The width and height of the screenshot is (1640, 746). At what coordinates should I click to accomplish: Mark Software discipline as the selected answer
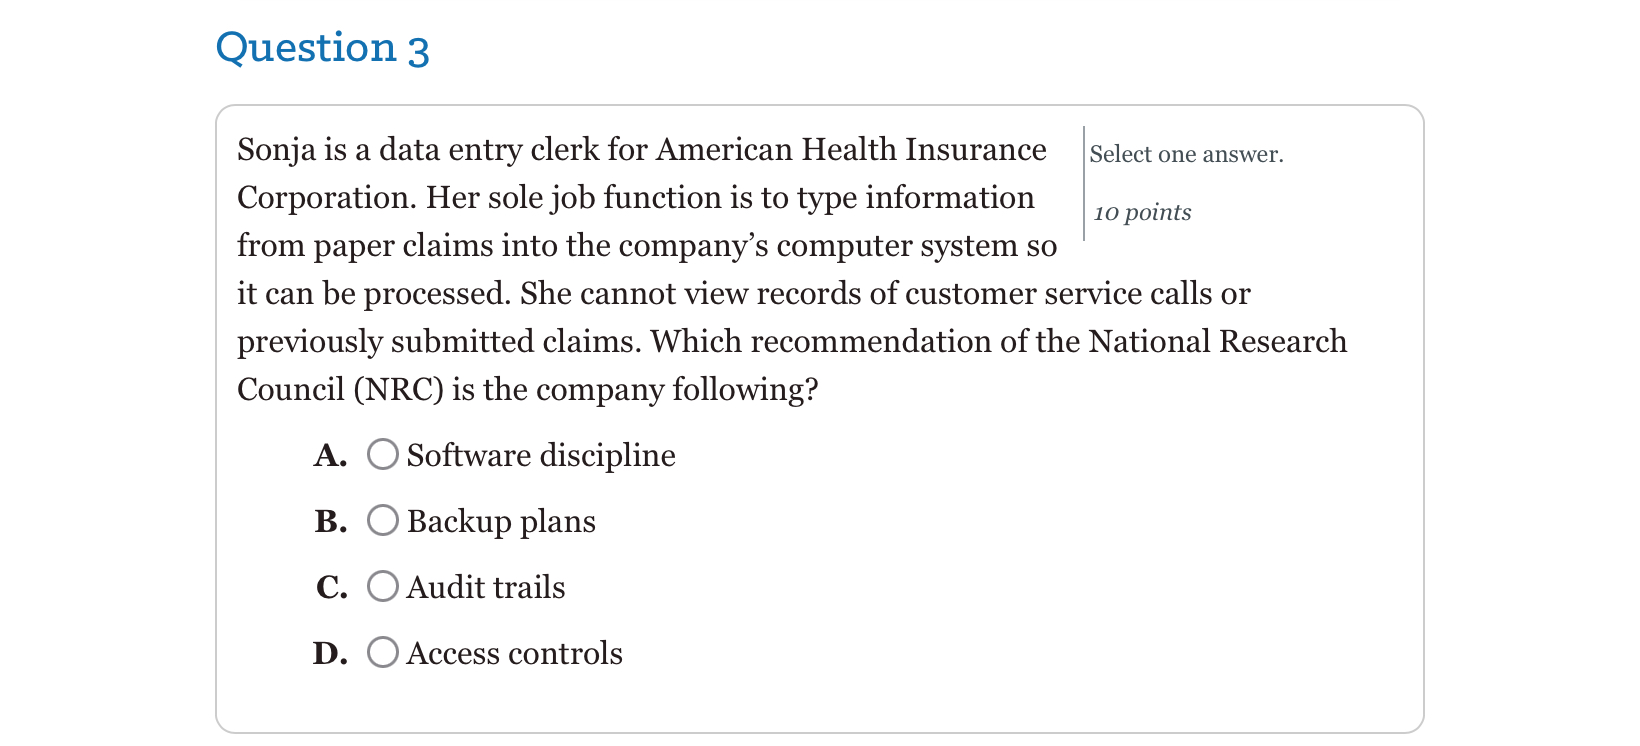click(x=382, y=455)
